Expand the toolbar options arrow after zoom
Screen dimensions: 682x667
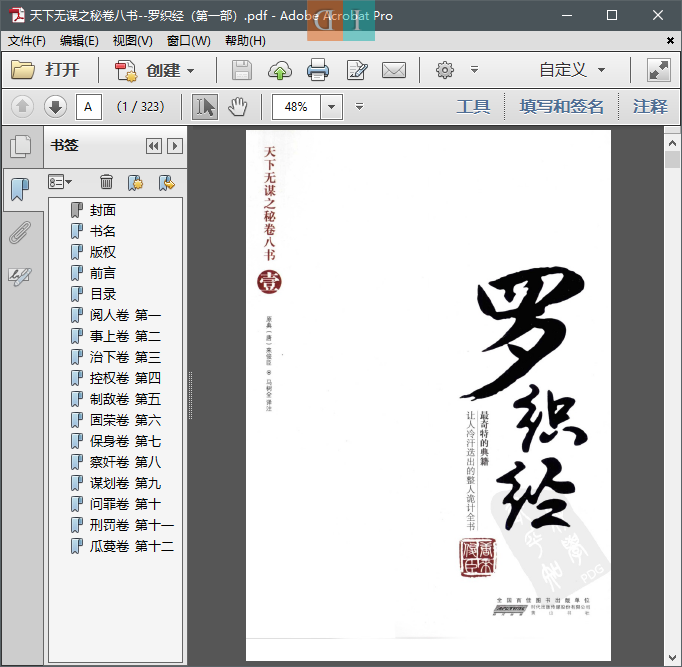[359, 107]
